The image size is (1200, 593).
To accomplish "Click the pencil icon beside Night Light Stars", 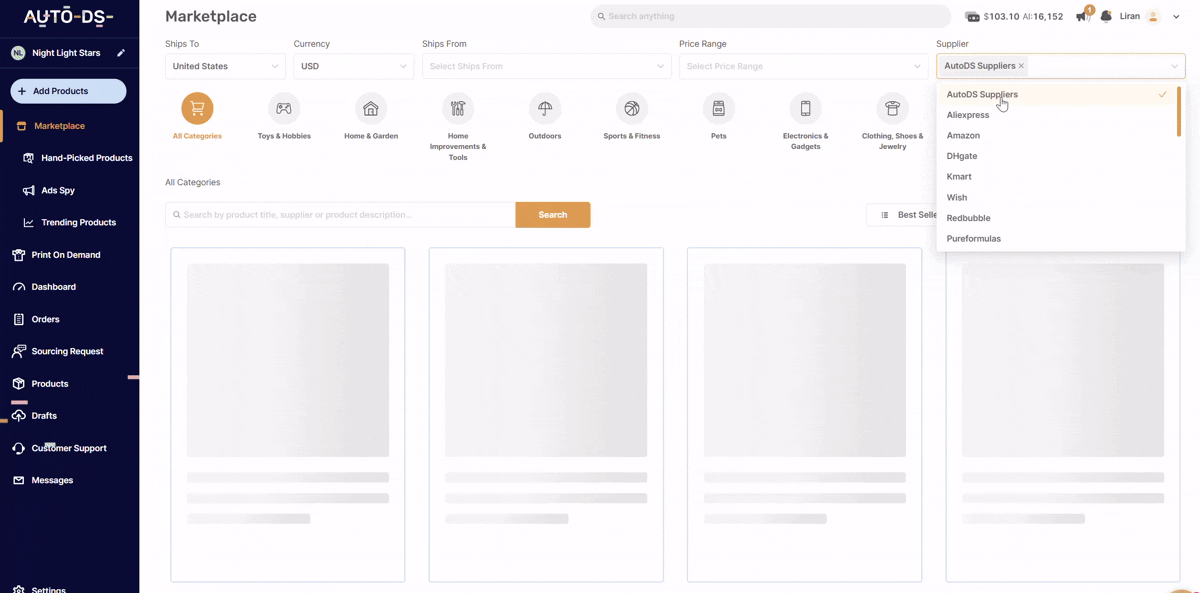I will 121,53.
